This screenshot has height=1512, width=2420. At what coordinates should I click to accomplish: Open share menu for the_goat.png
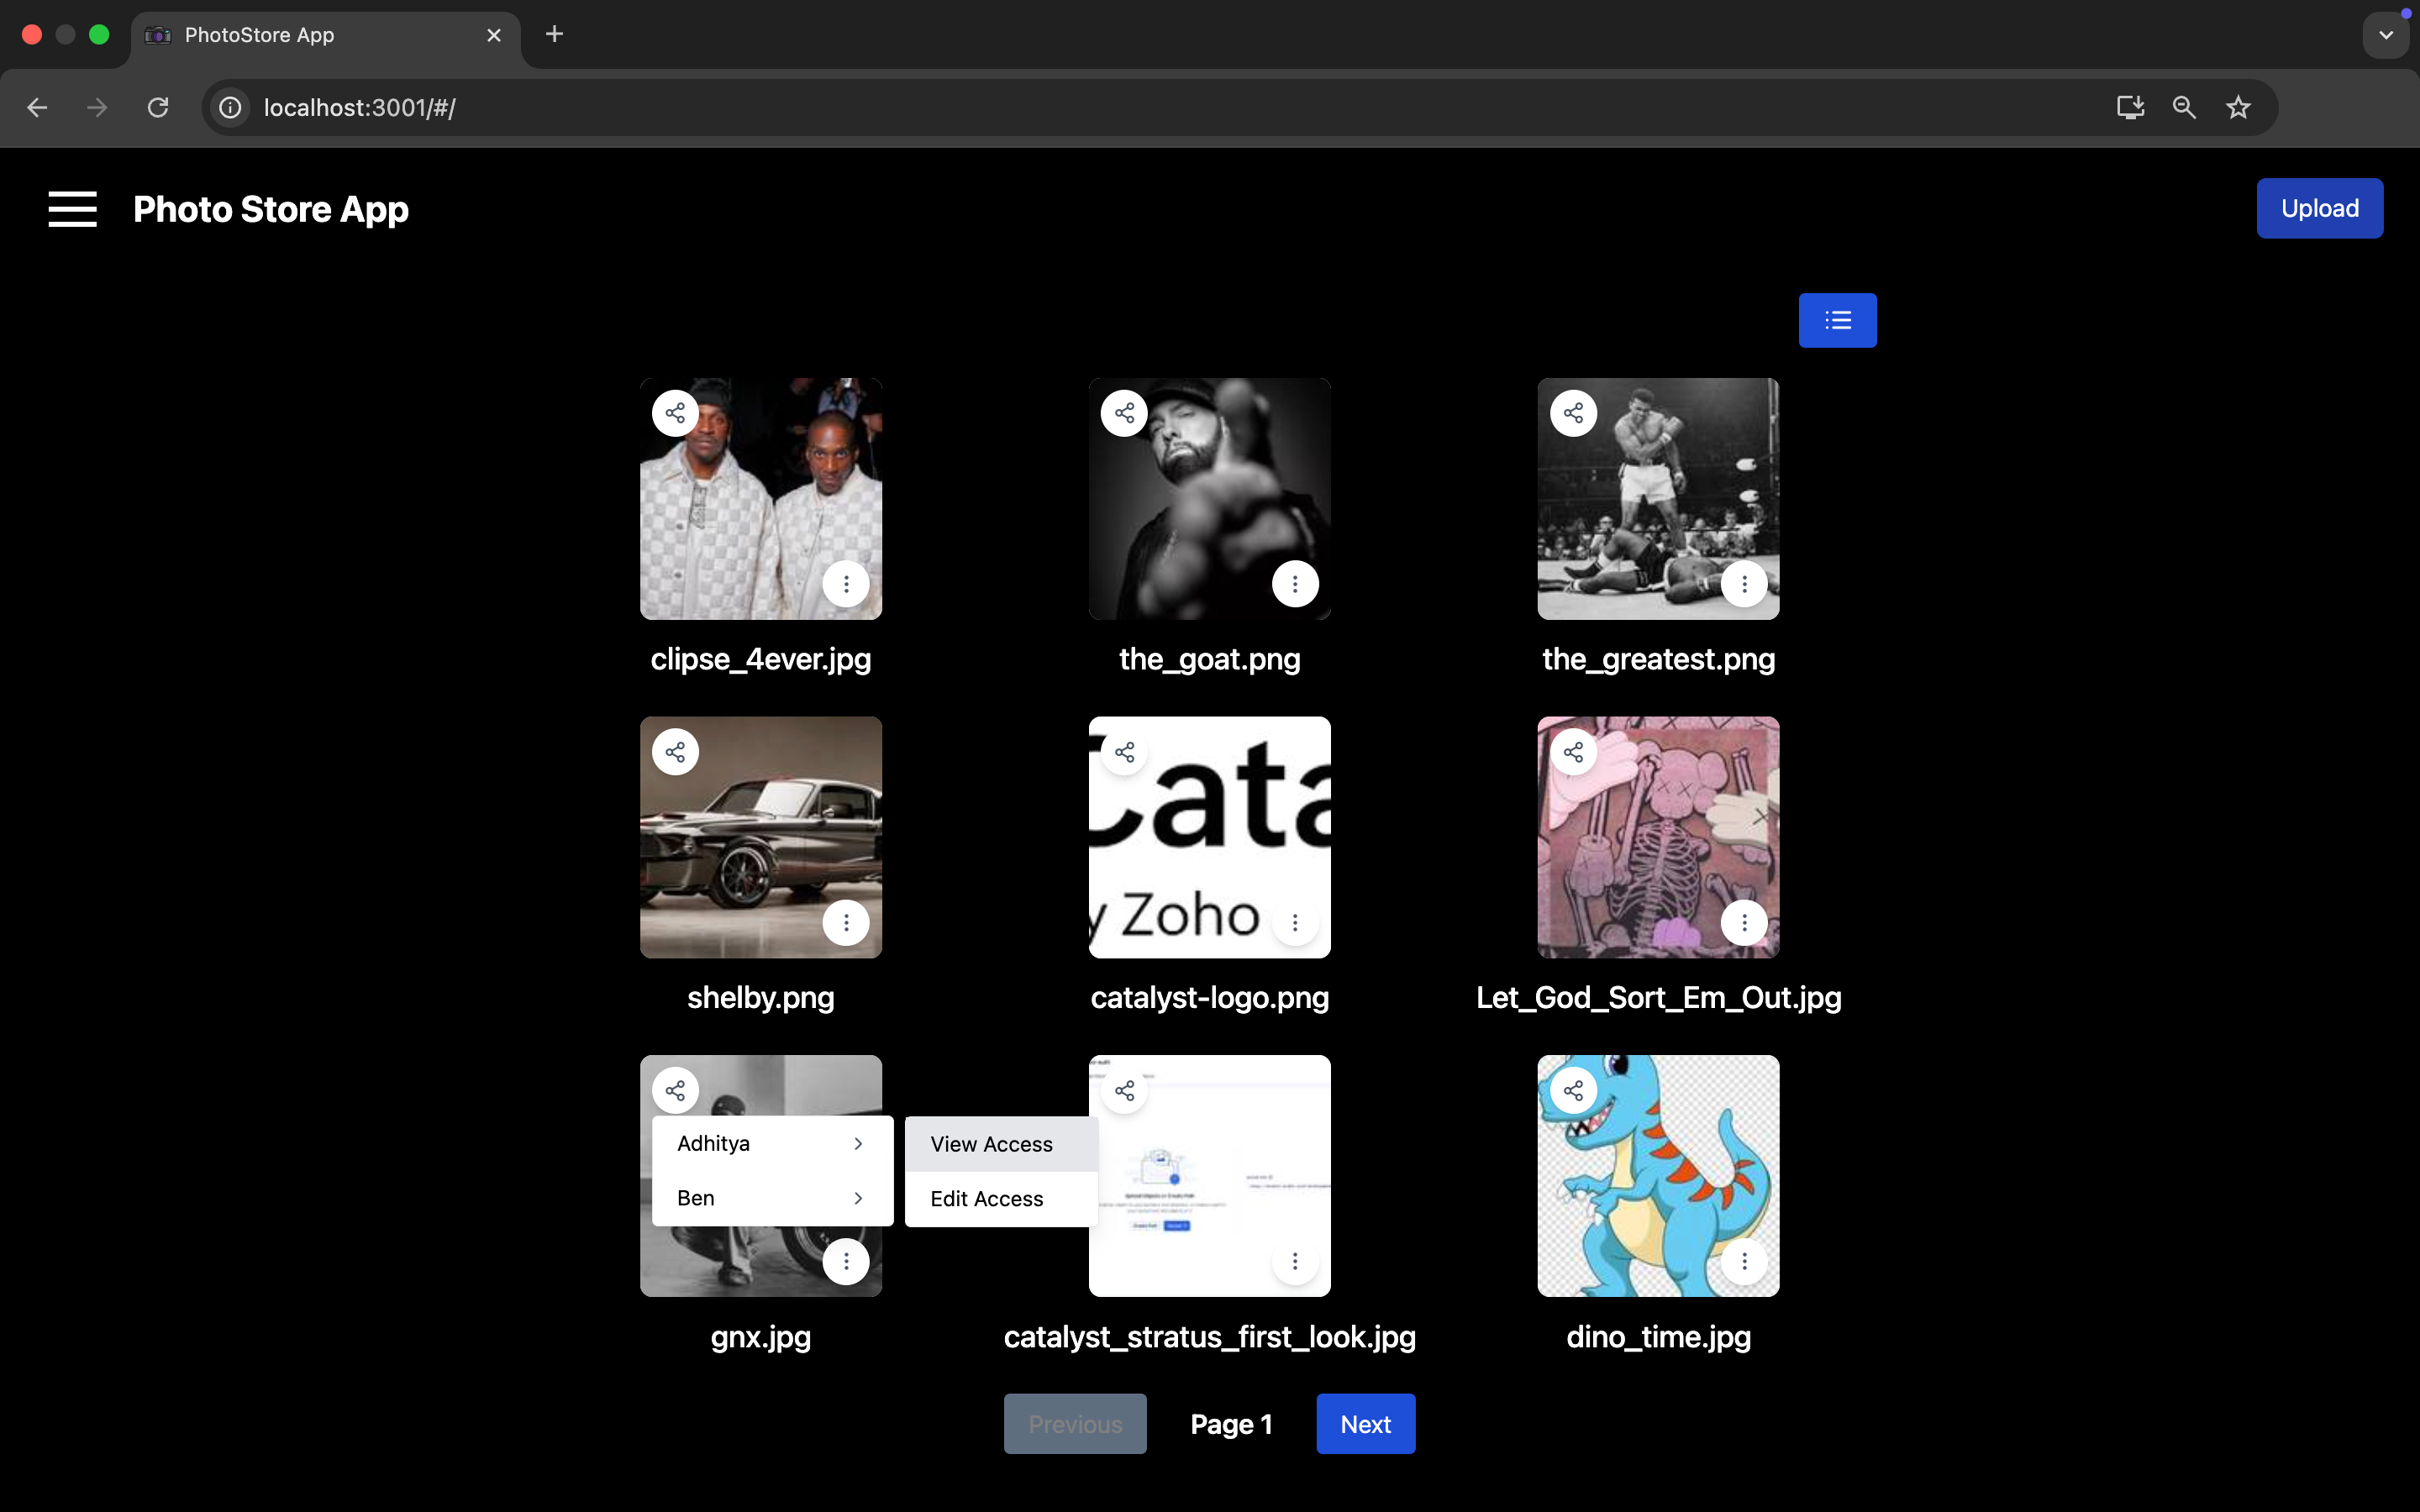1124,413
